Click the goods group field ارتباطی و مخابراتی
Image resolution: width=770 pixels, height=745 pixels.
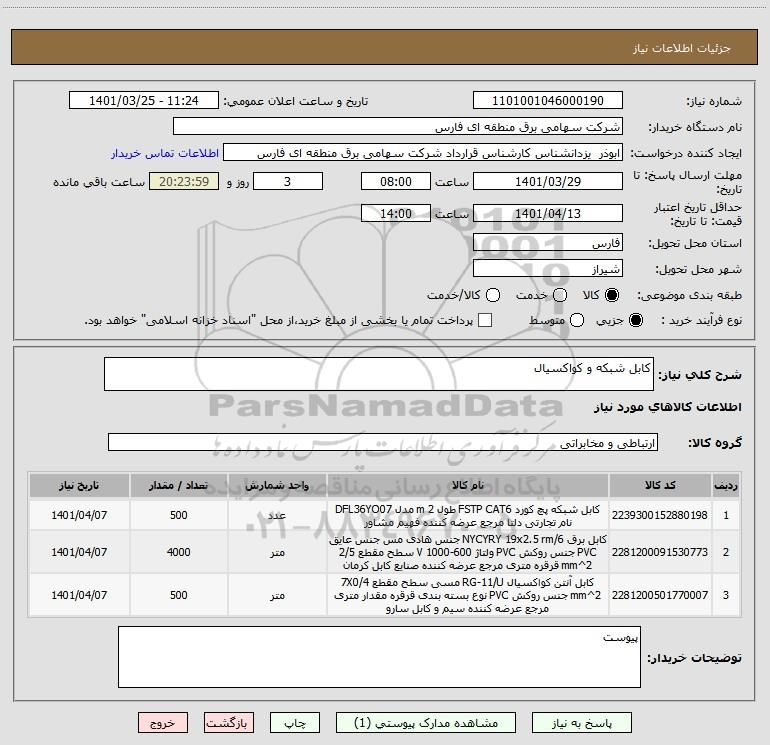[x=383, y=442]
